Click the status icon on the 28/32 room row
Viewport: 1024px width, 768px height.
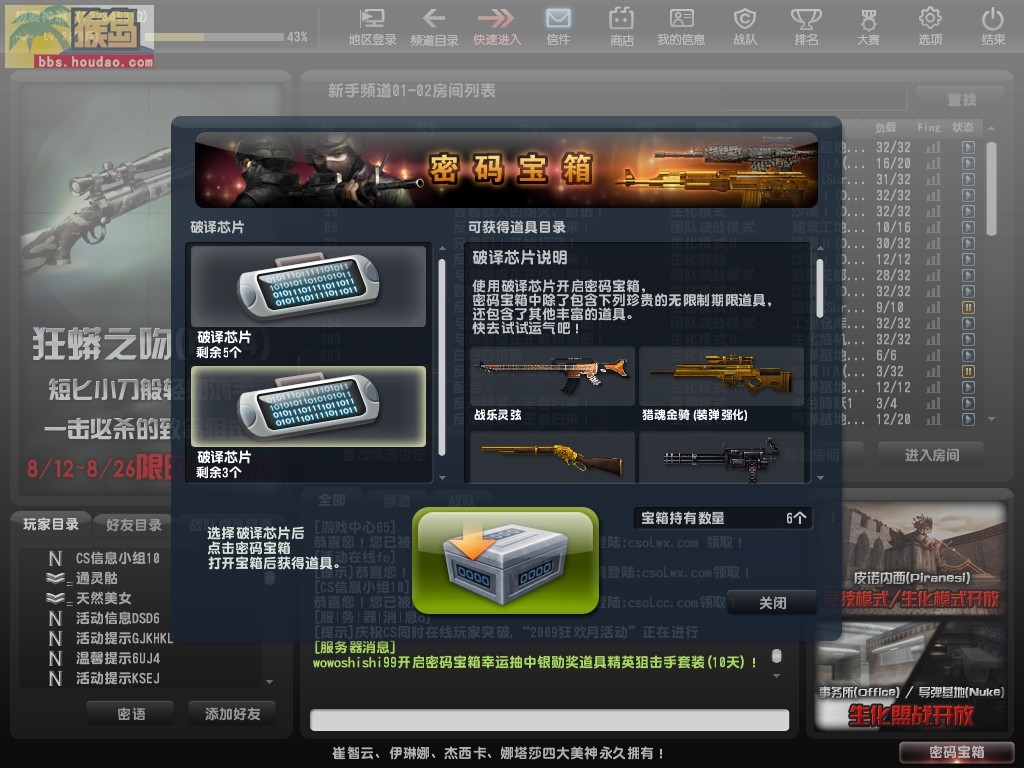pos(968,275)
